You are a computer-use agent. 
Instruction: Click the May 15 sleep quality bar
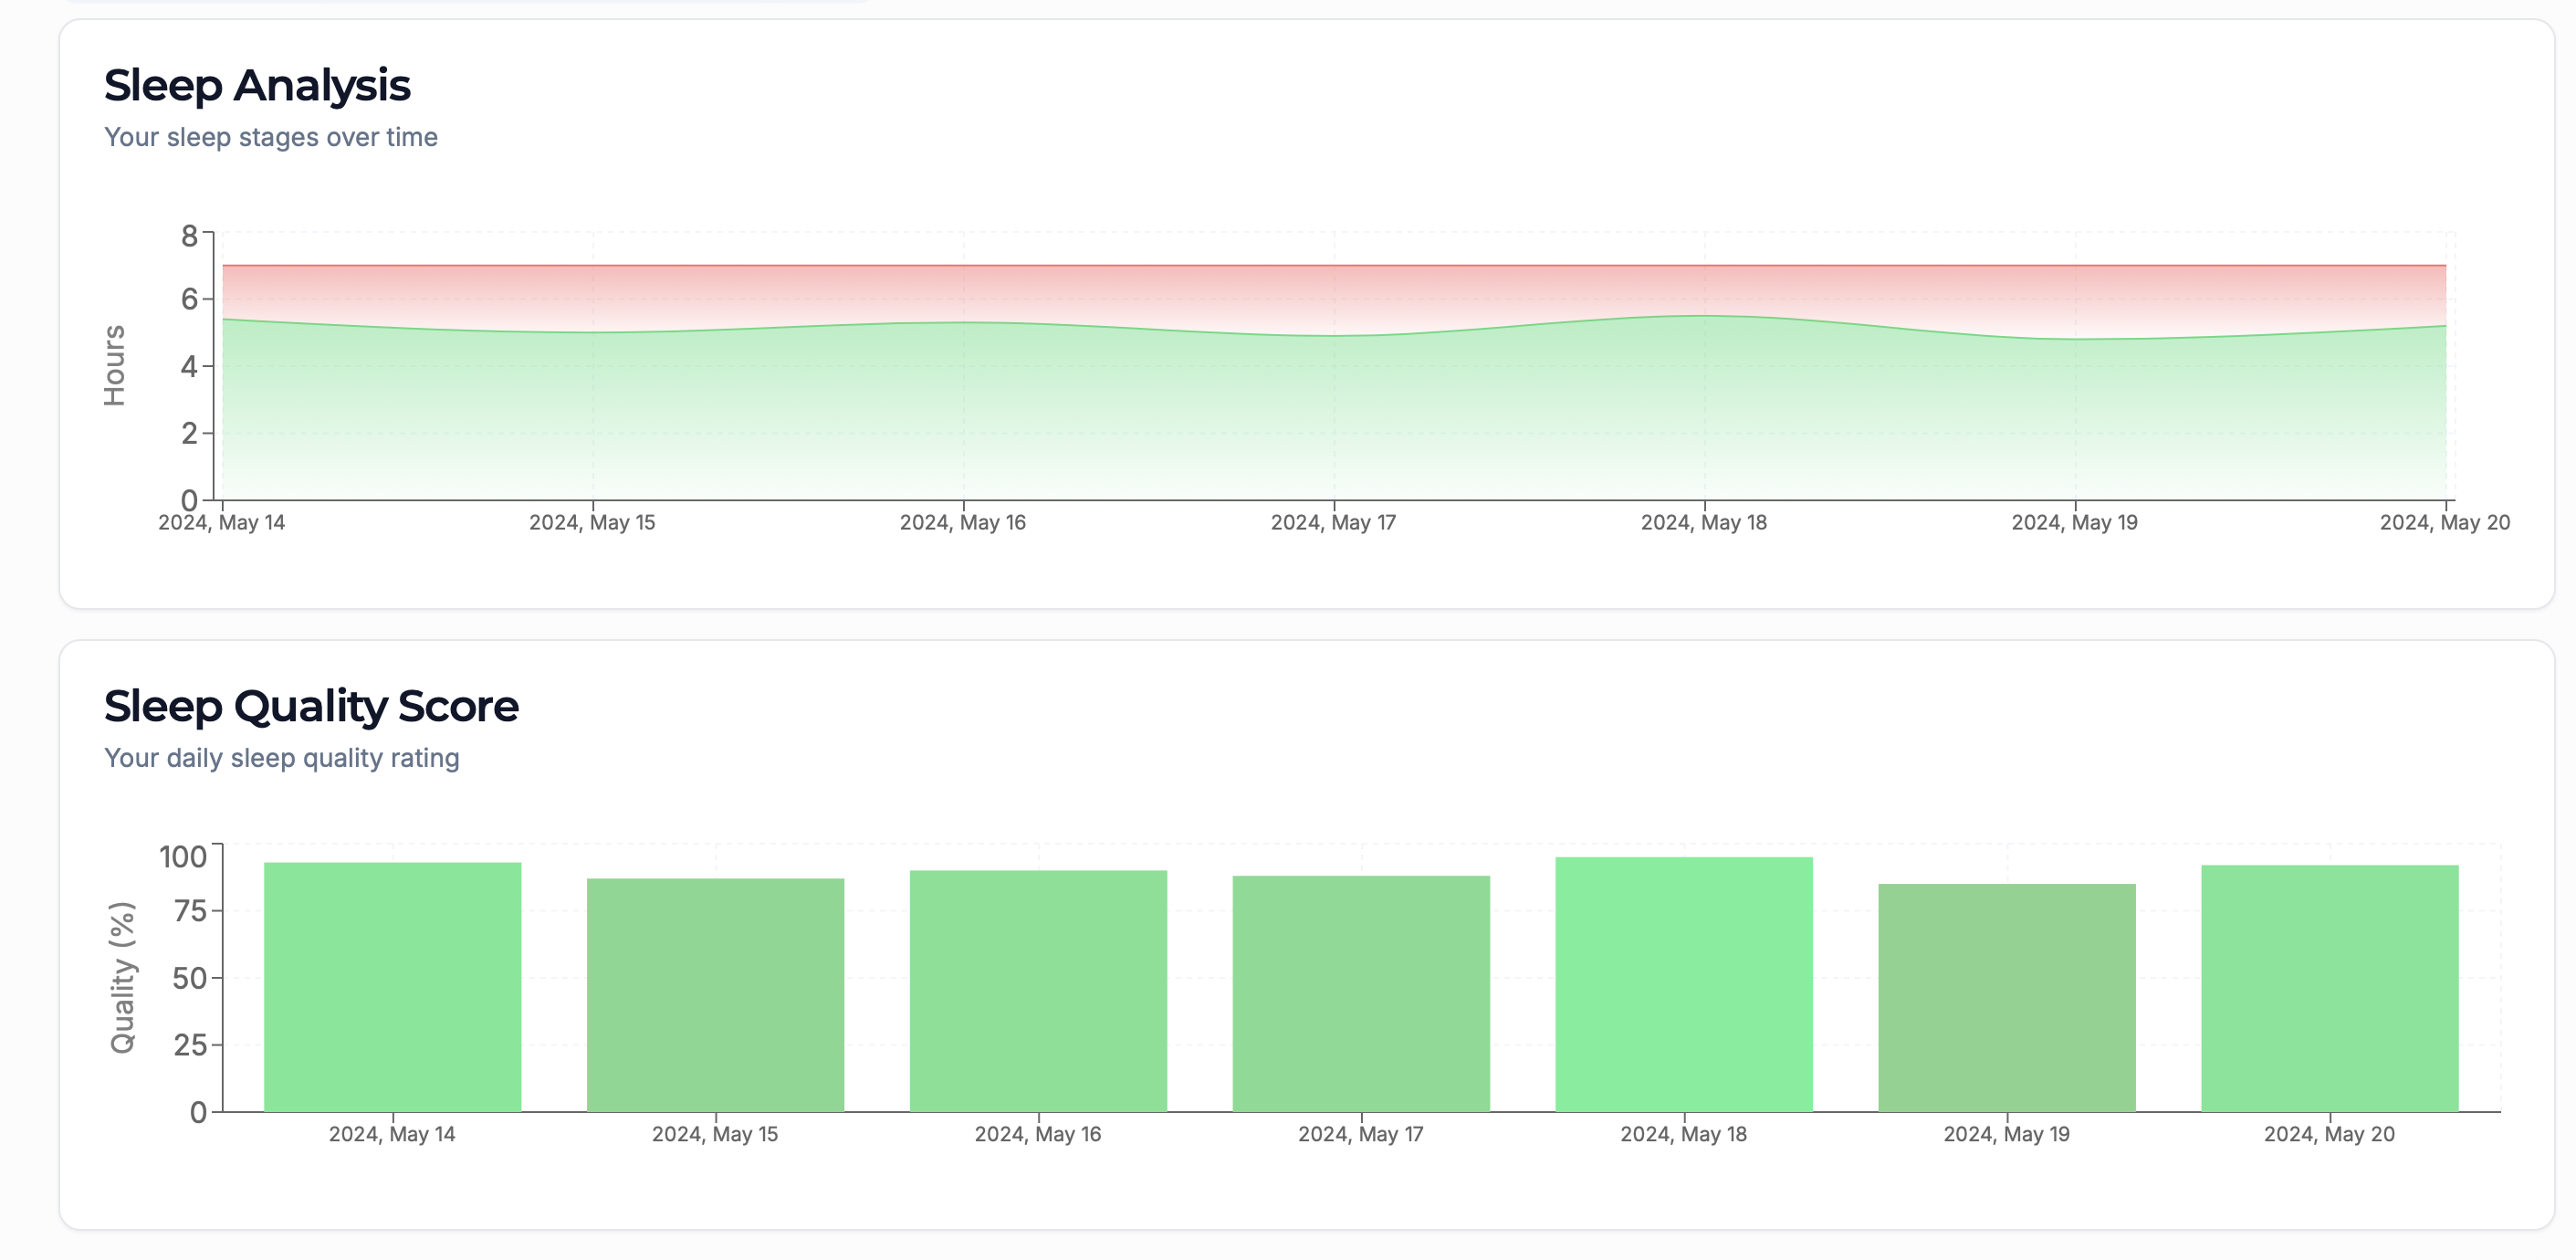pos(715,994)
